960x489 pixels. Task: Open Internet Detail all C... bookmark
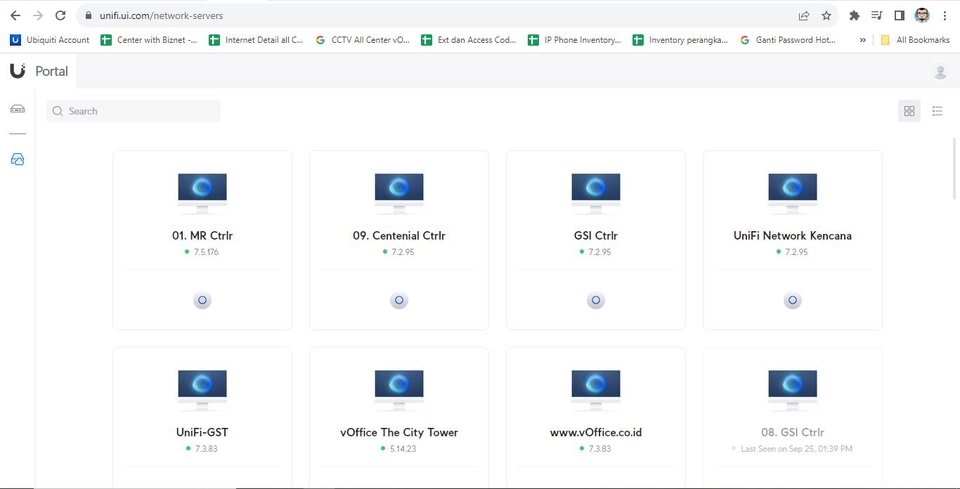click(x=257, y=40)
